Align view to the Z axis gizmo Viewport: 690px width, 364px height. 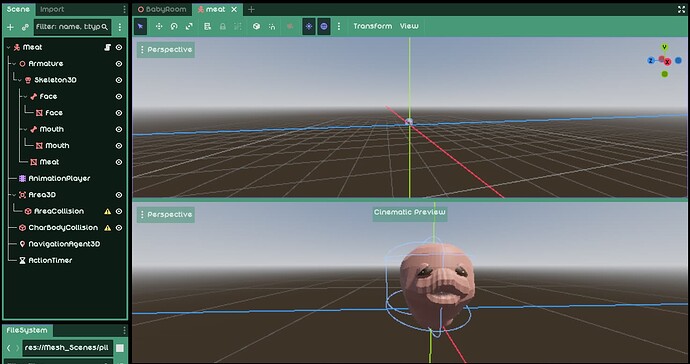click(x=651, y=60)
